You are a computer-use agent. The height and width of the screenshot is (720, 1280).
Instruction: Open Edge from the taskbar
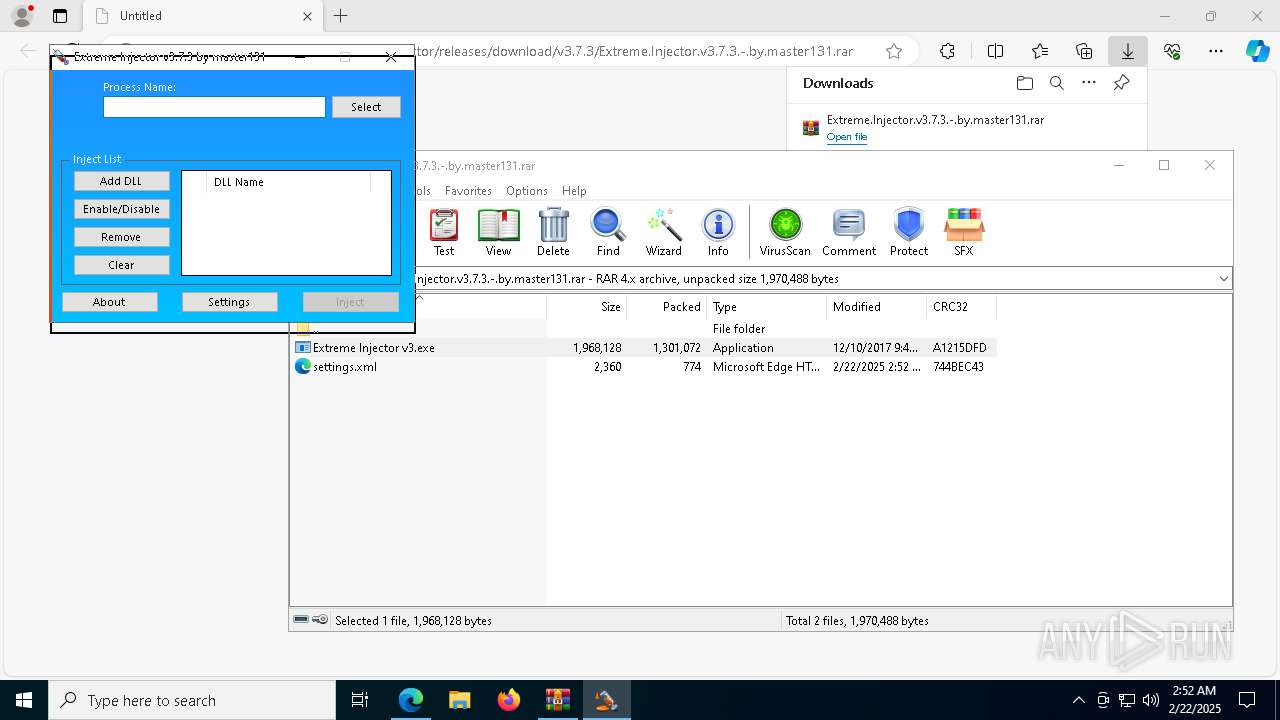[411, 700]
